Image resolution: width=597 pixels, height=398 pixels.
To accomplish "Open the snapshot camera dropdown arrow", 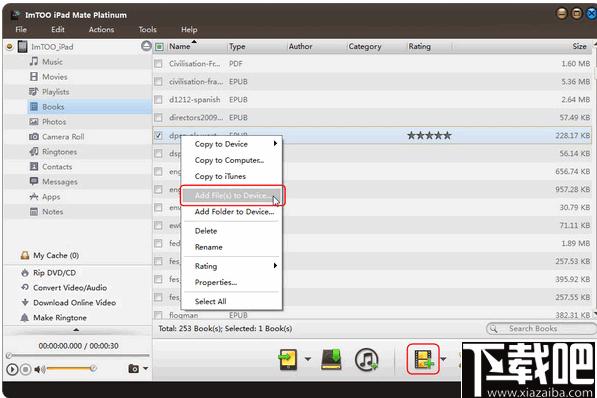I will (x=145, y=368).
